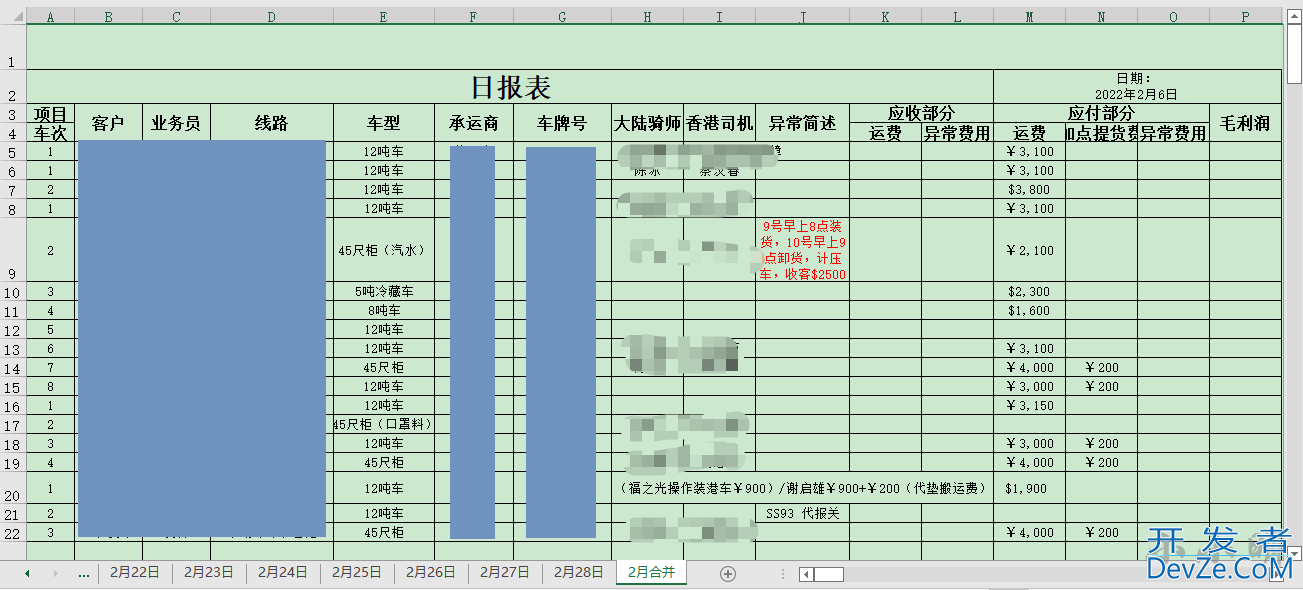Click the 45尺柜（汽水） cell

tap(384, 250)
